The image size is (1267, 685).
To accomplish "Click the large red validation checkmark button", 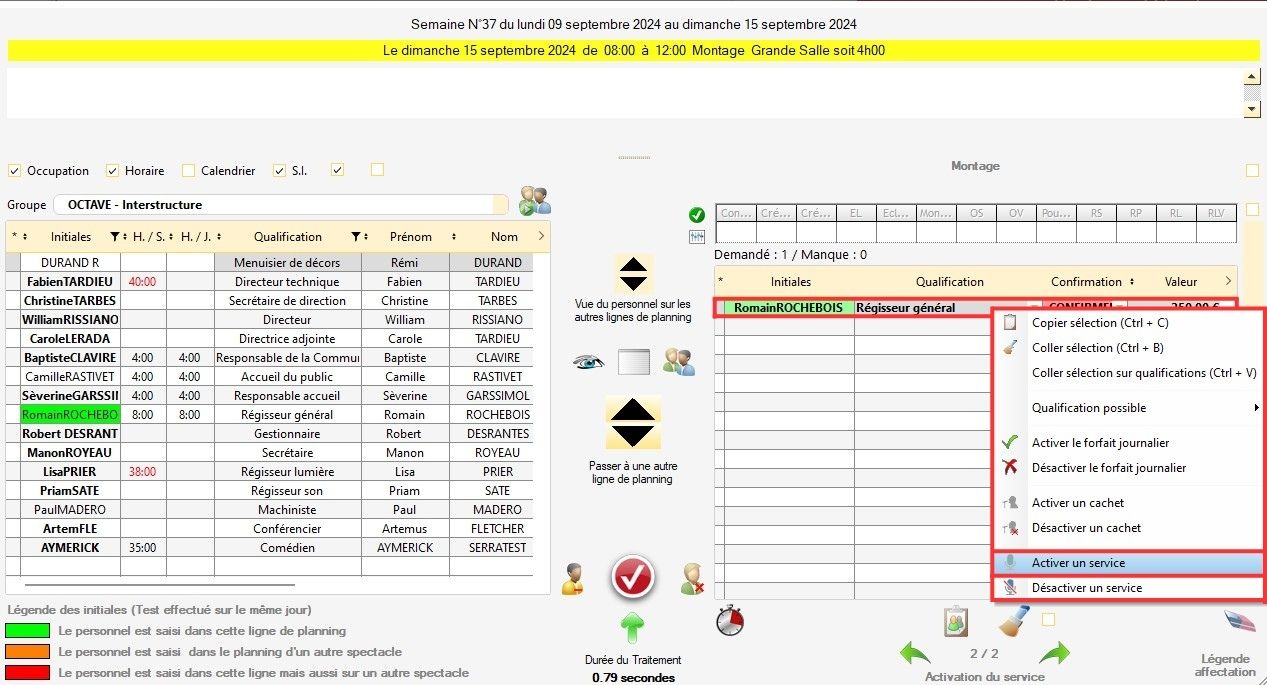I will [633, 577].
